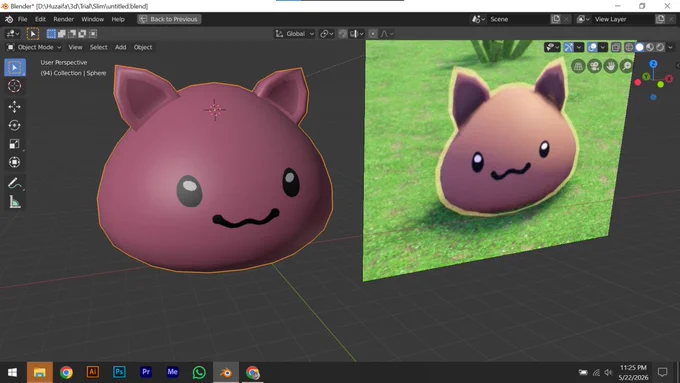This screenshot has width=680, height=383.
Task: Switch viewport to wireframe shading
Action: click(x=629, y=47)
